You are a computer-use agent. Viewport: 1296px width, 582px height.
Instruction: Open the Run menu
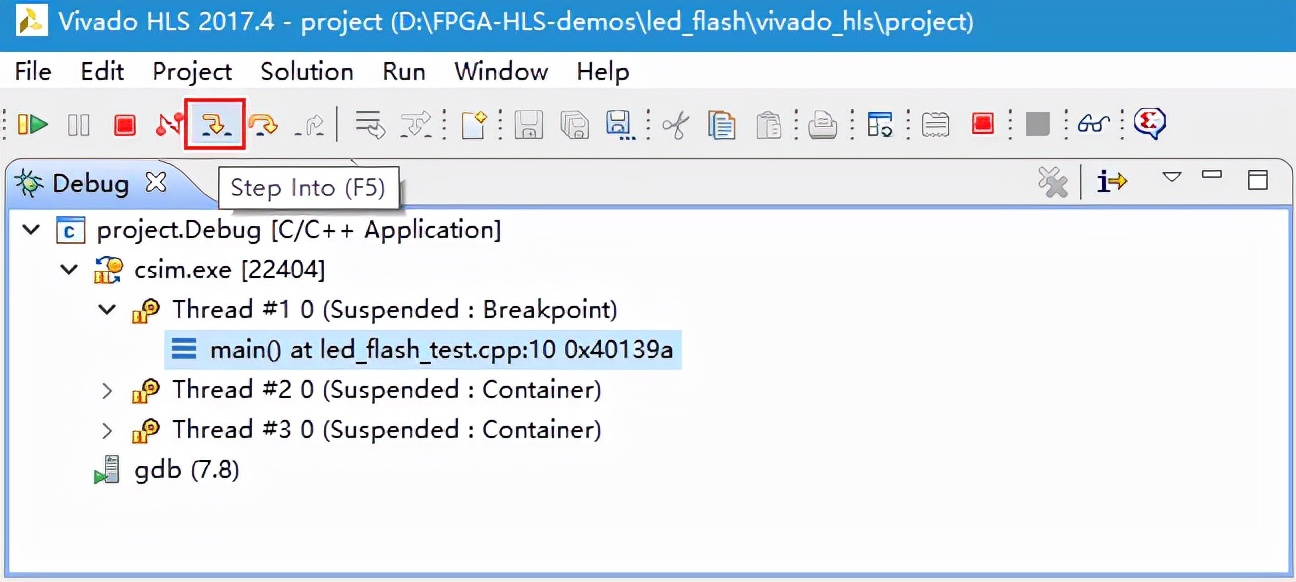(x=404, y=72)
